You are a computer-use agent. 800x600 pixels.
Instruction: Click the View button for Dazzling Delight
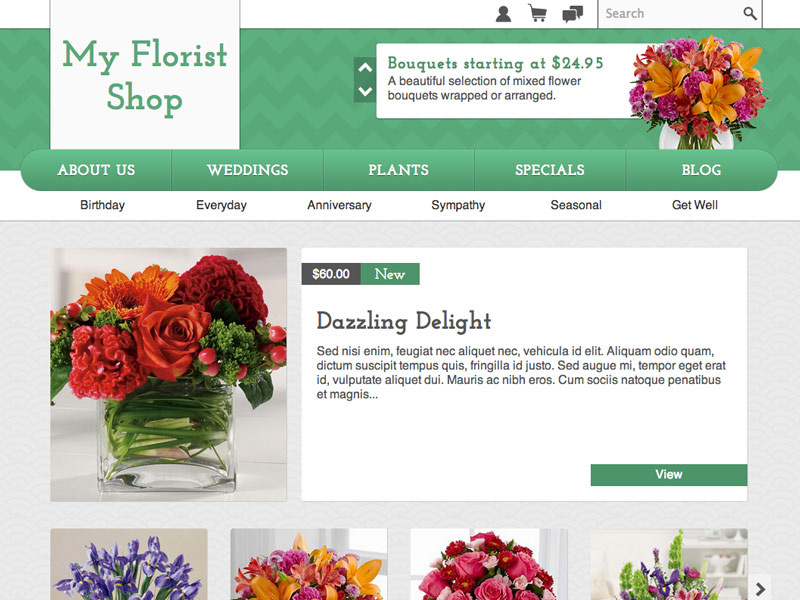click(669, 474)
